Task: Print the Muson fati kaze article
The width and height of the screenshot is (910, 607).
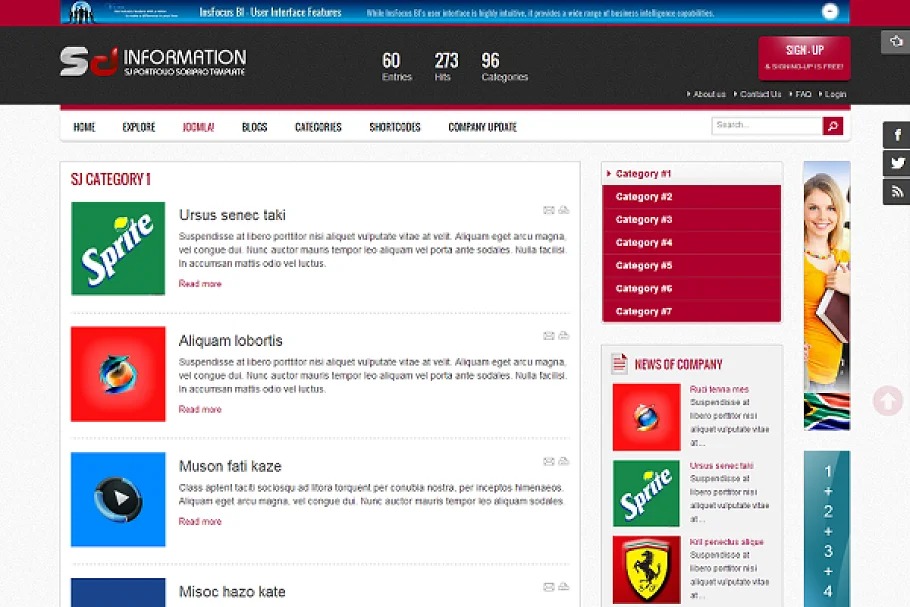Action: pyautogui.click(x=564, y=462)
